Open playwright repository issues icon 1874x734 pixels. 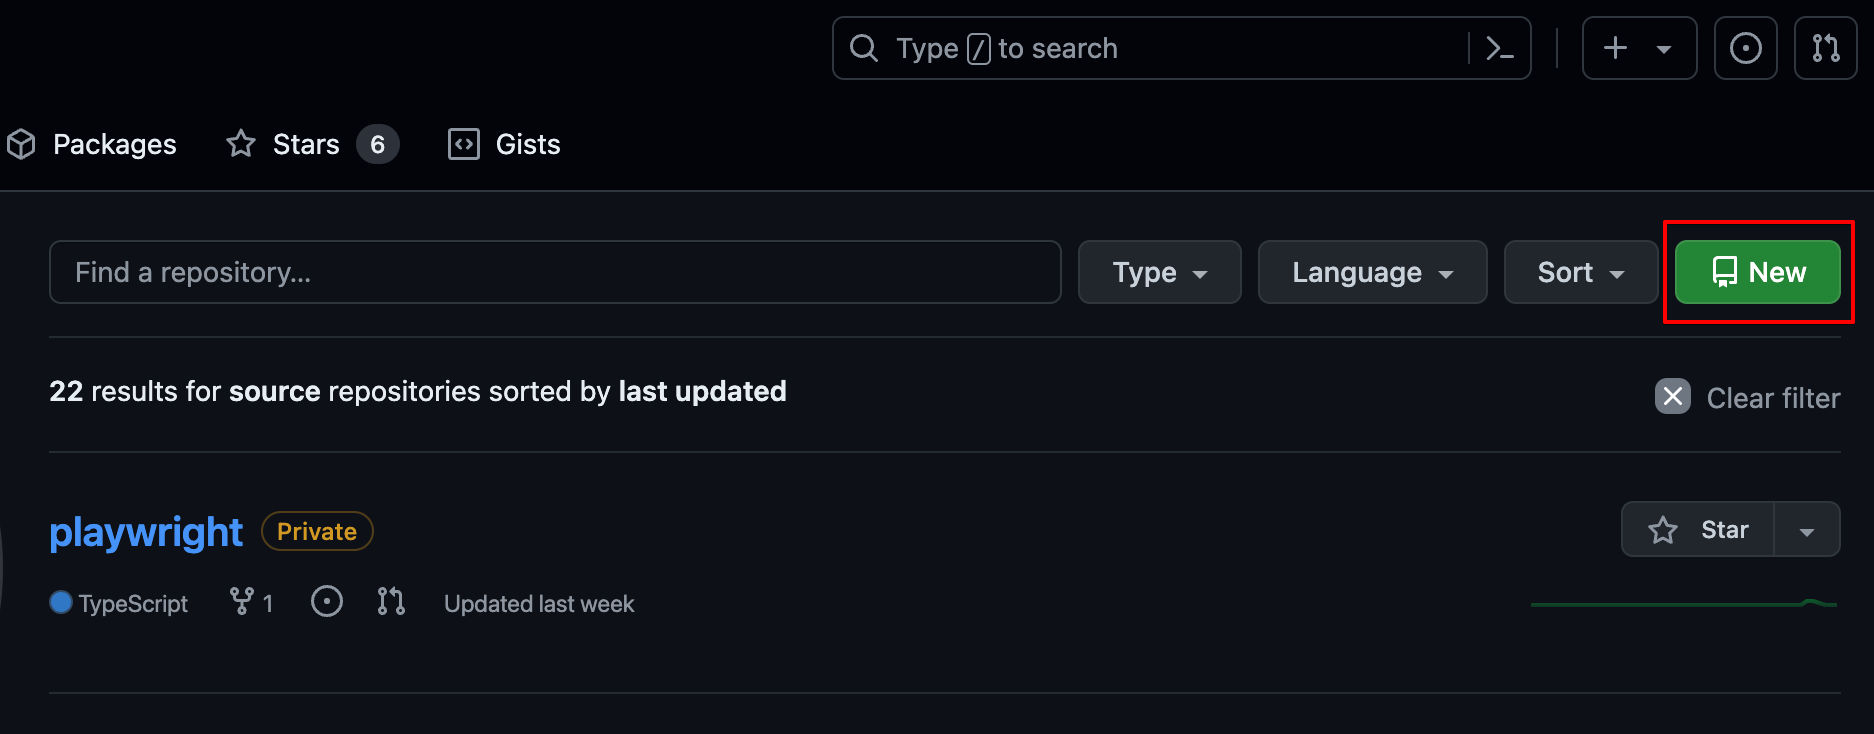click(326, 602)
